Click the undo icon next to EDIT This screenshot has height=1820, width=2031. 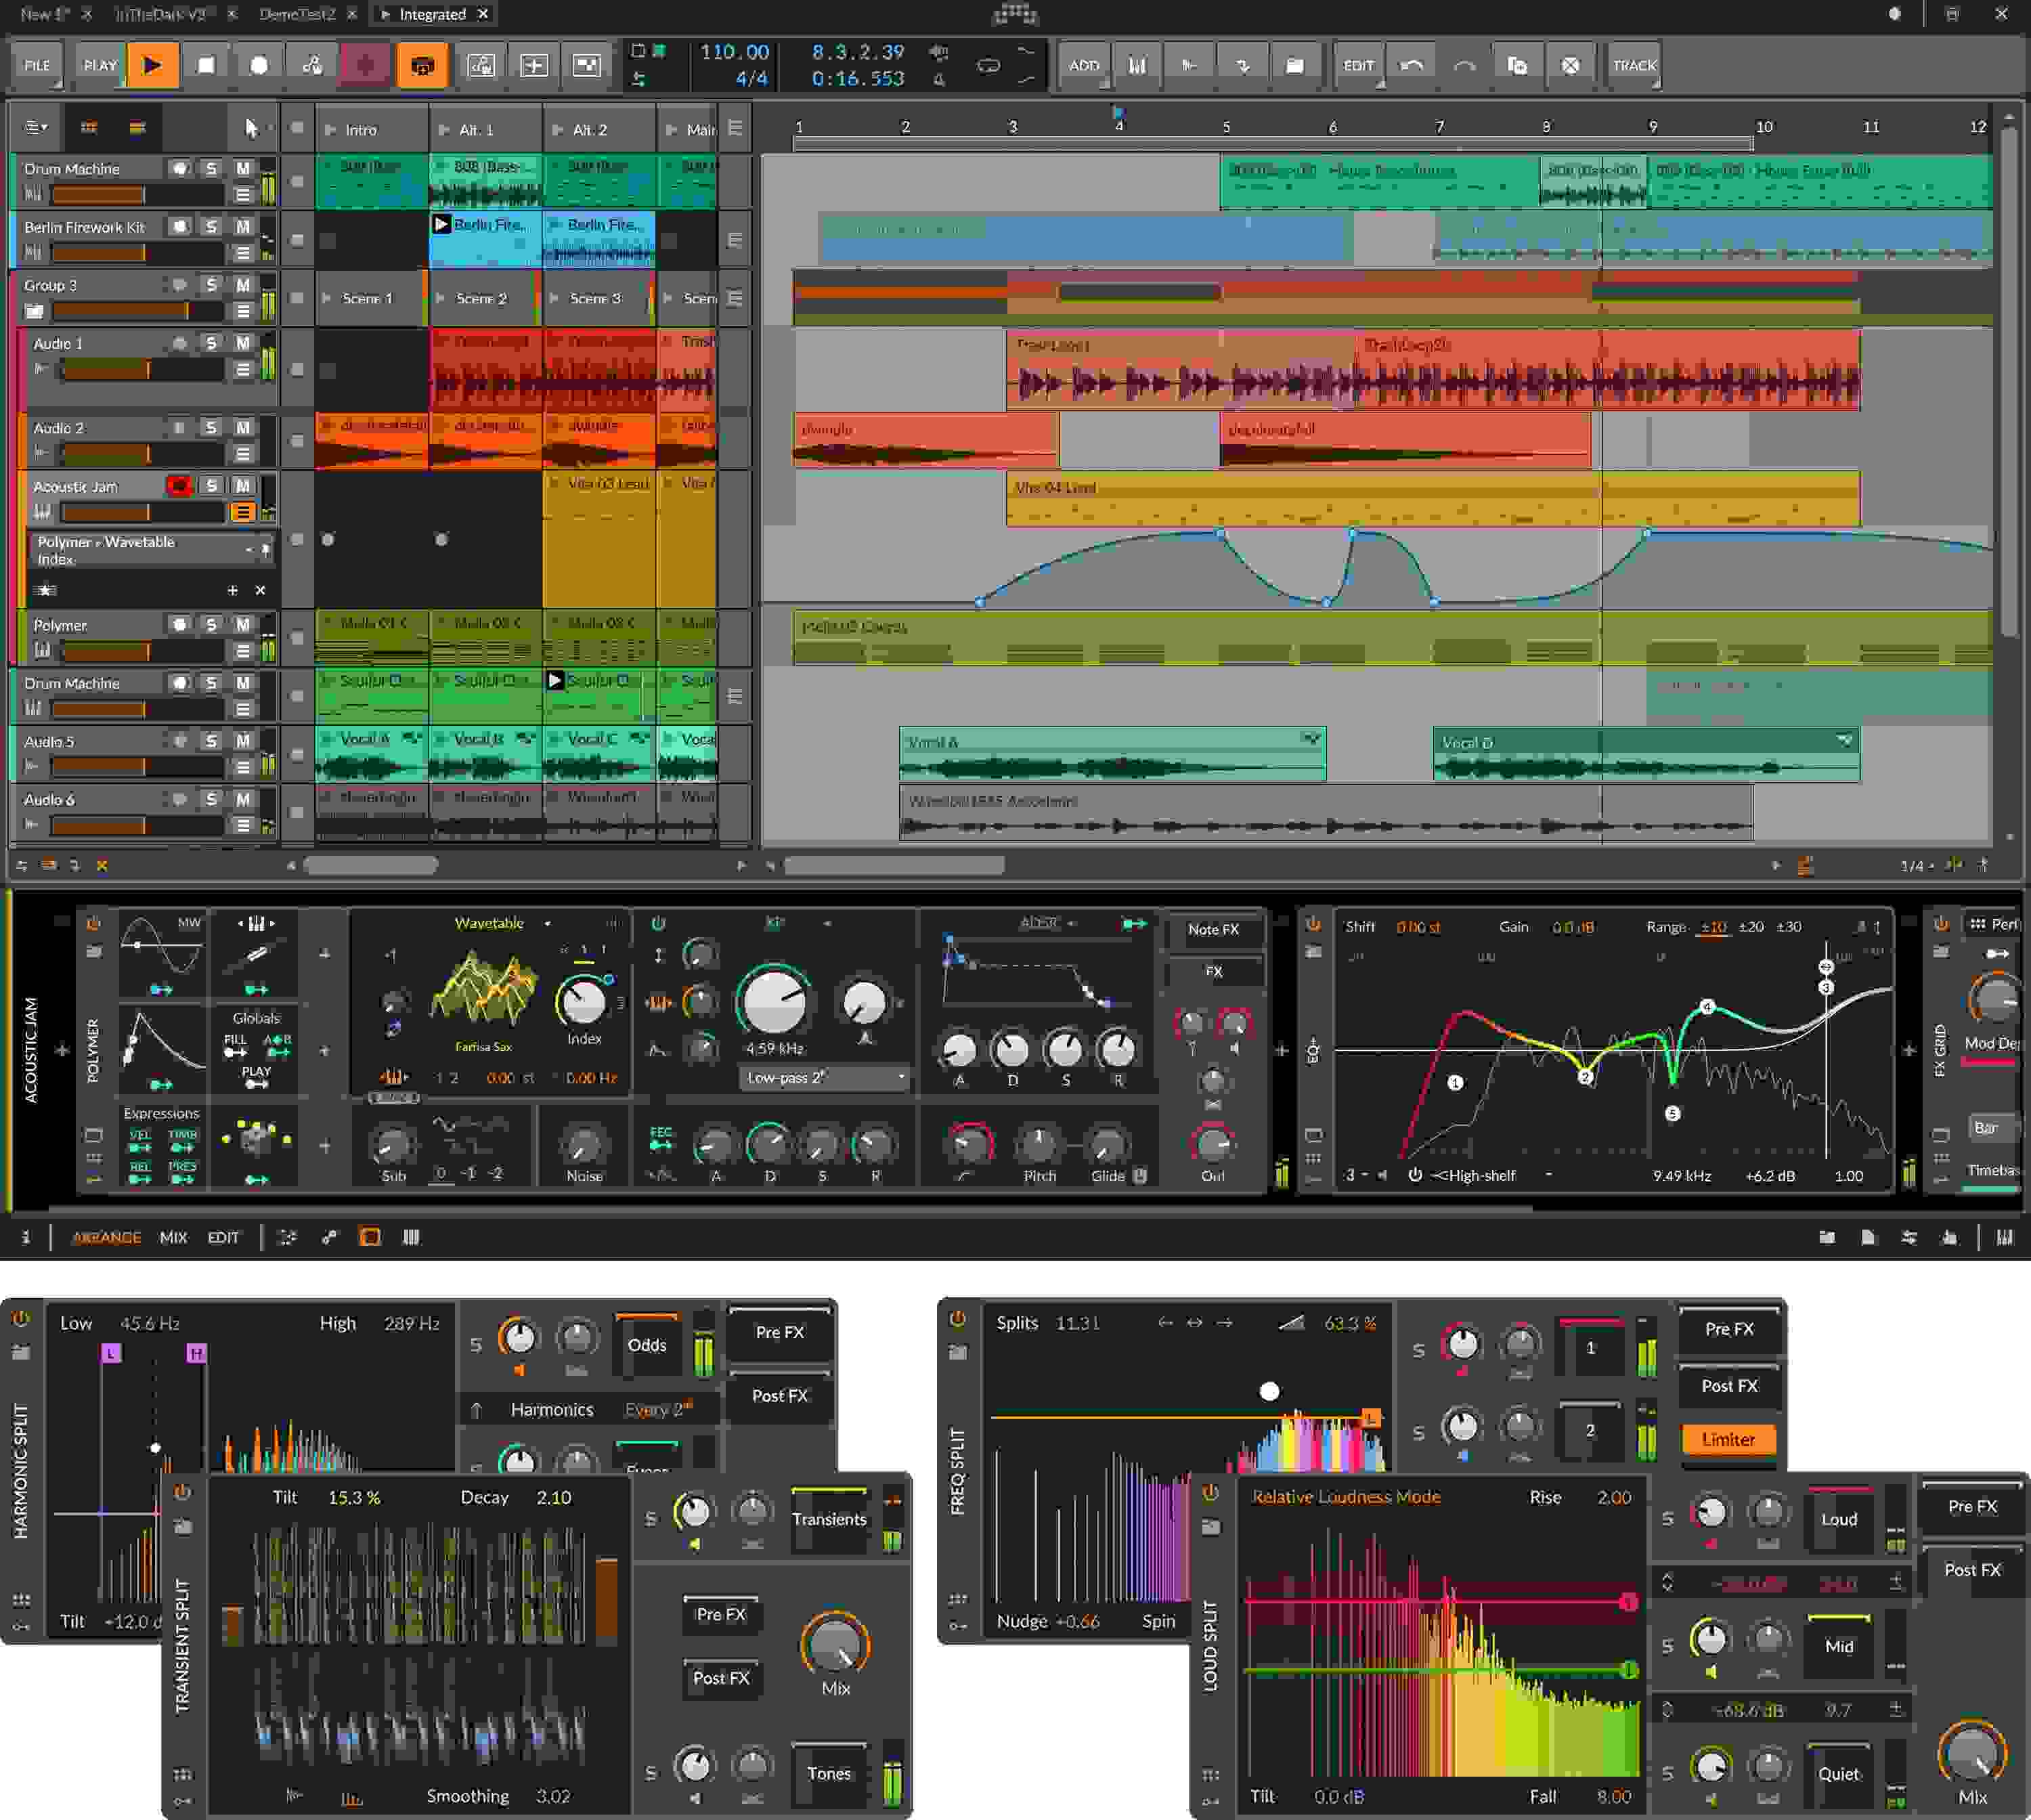coord(1410,65)
